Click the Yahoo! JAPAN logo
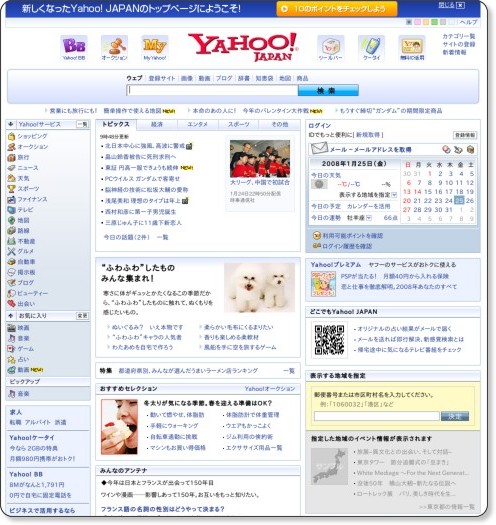This screenshot has height=525, width=496. click(x=243, y=47)
